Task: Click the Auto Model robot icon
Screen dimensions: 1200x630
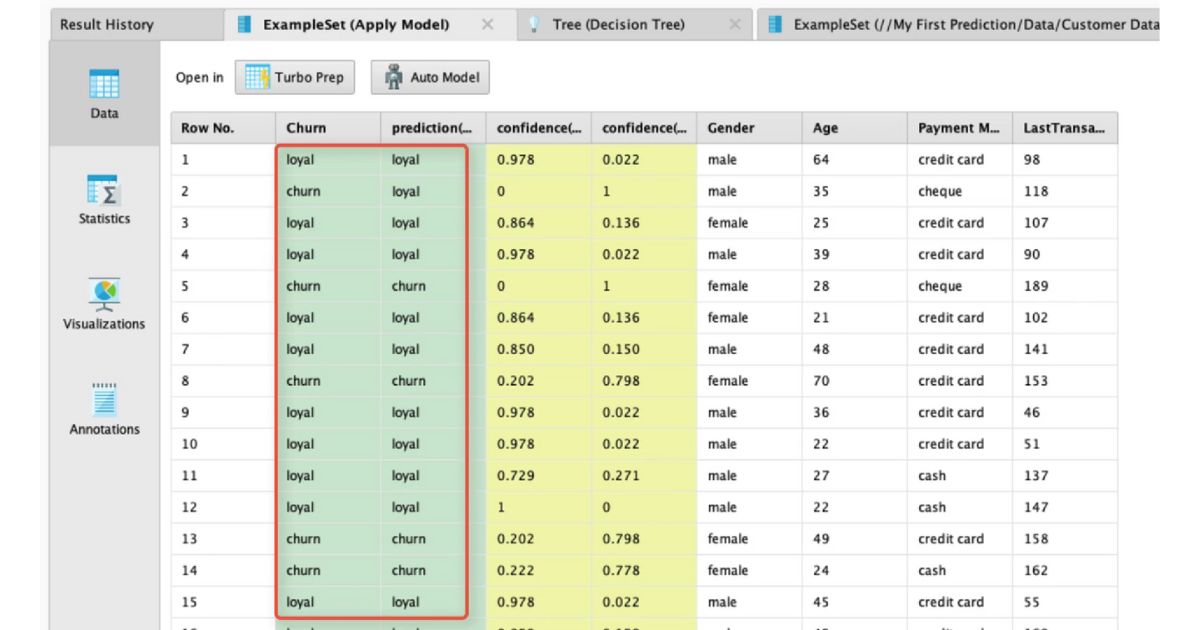Action: pyautogui.click(x=394, y=75)
